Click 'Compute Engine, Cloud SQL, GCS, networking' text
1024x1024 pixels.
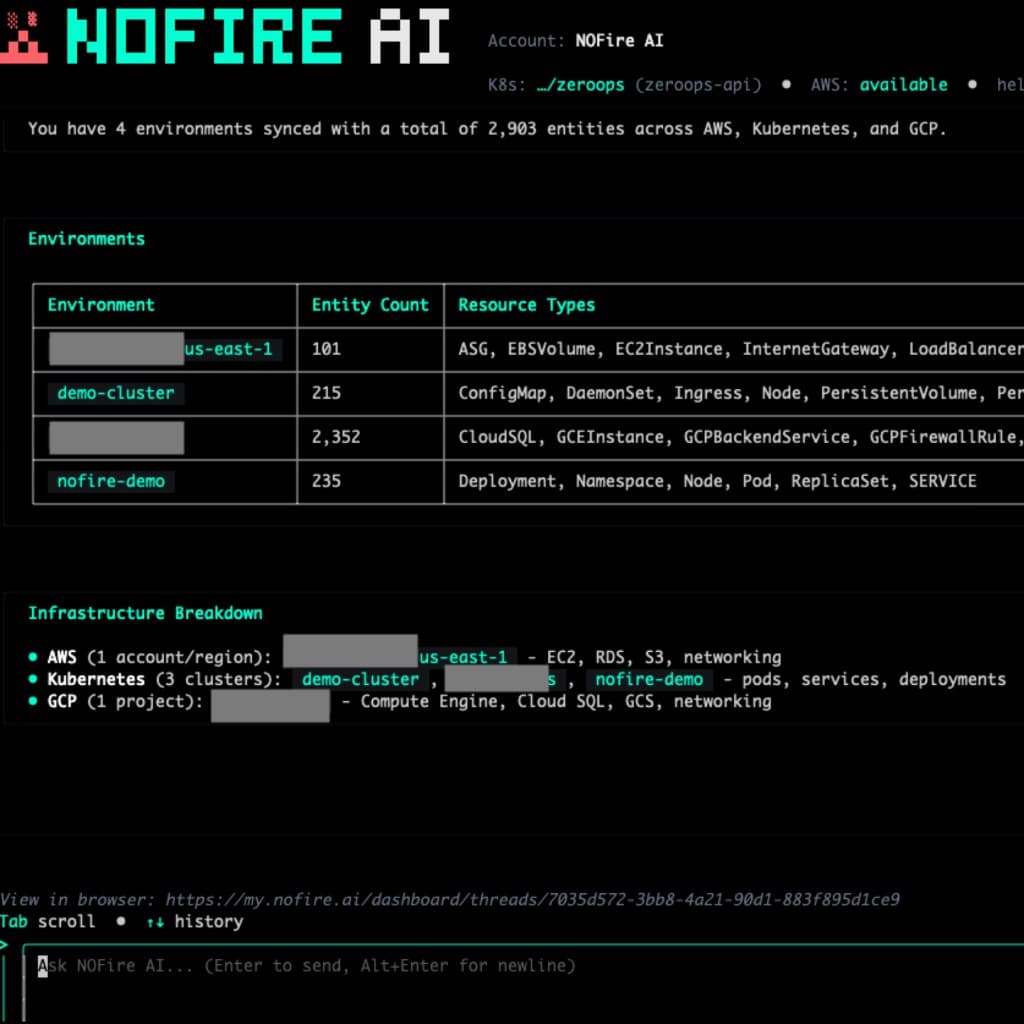point(566,701)
